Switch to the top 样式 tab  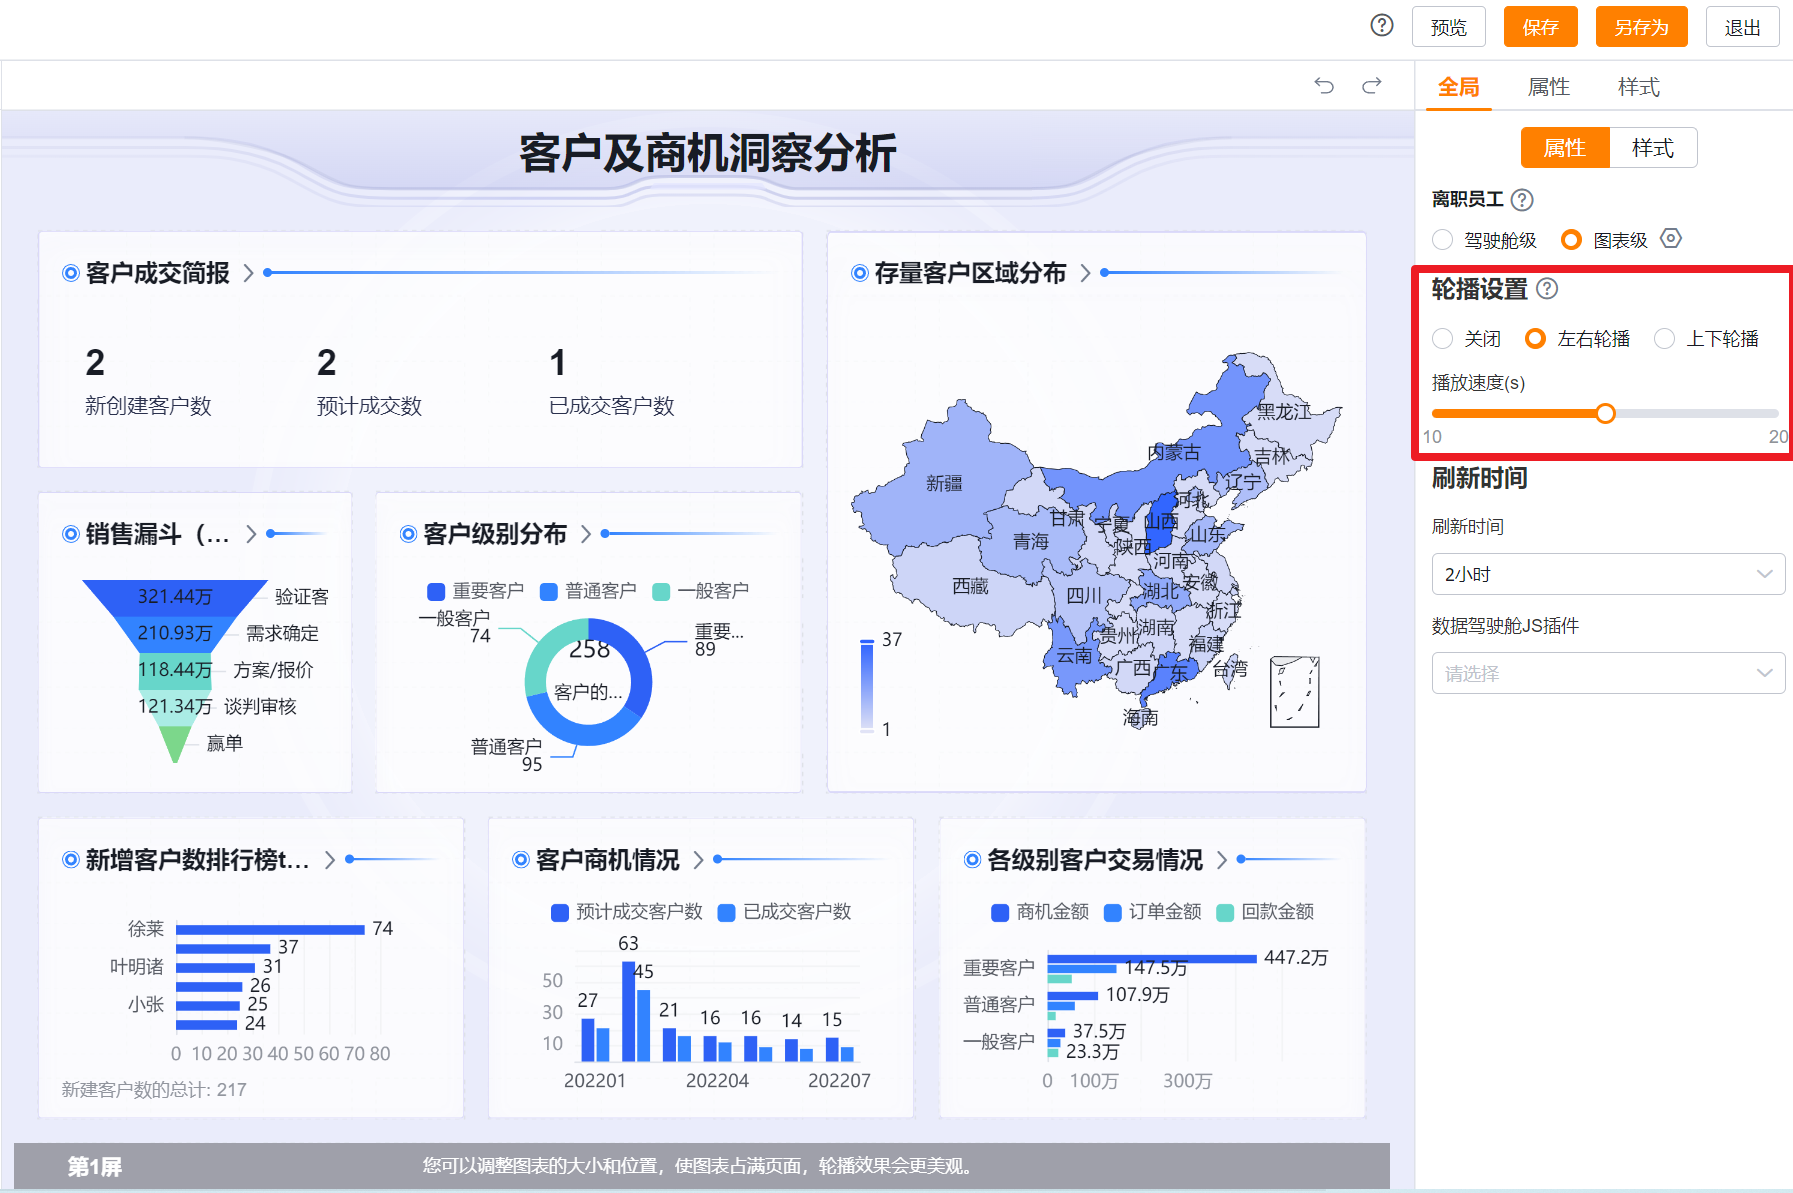[1638, 87]
